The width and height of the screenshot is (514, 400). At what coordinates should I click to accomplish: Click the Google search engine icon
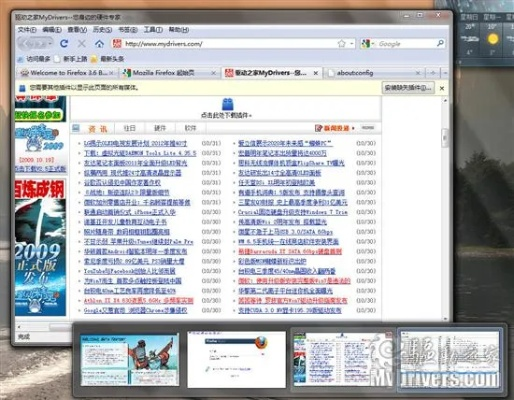[x=365, y=44]
